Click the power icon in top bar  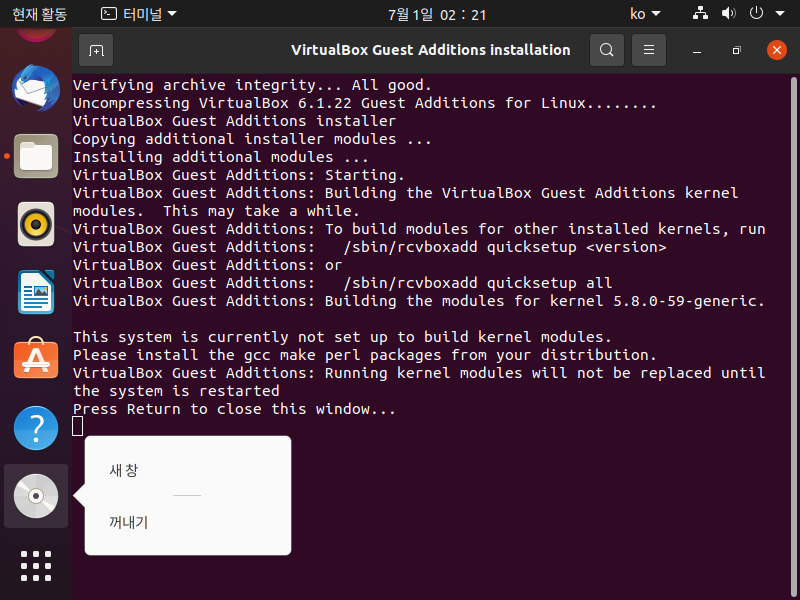[x=756, y=14]
